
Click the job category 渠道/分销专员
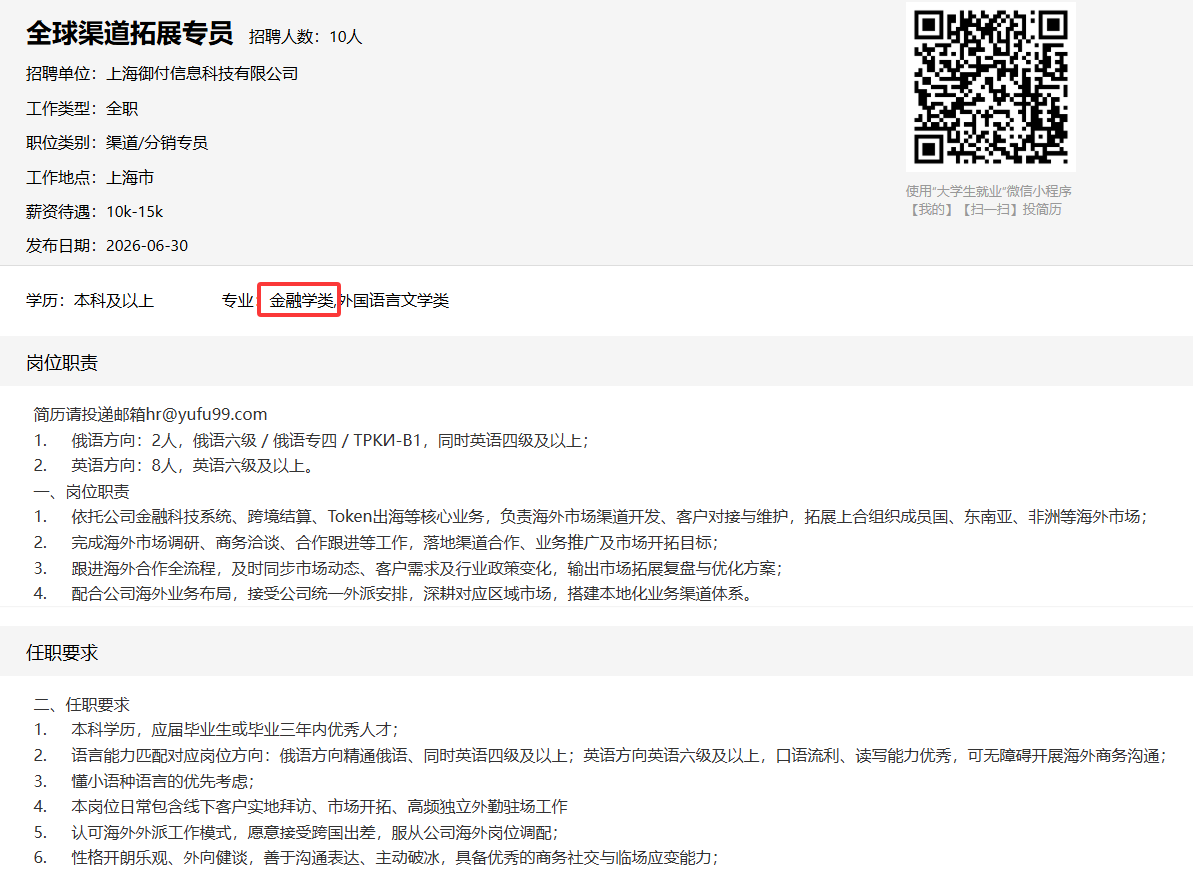pyautogui.click(x=157, y=143)
